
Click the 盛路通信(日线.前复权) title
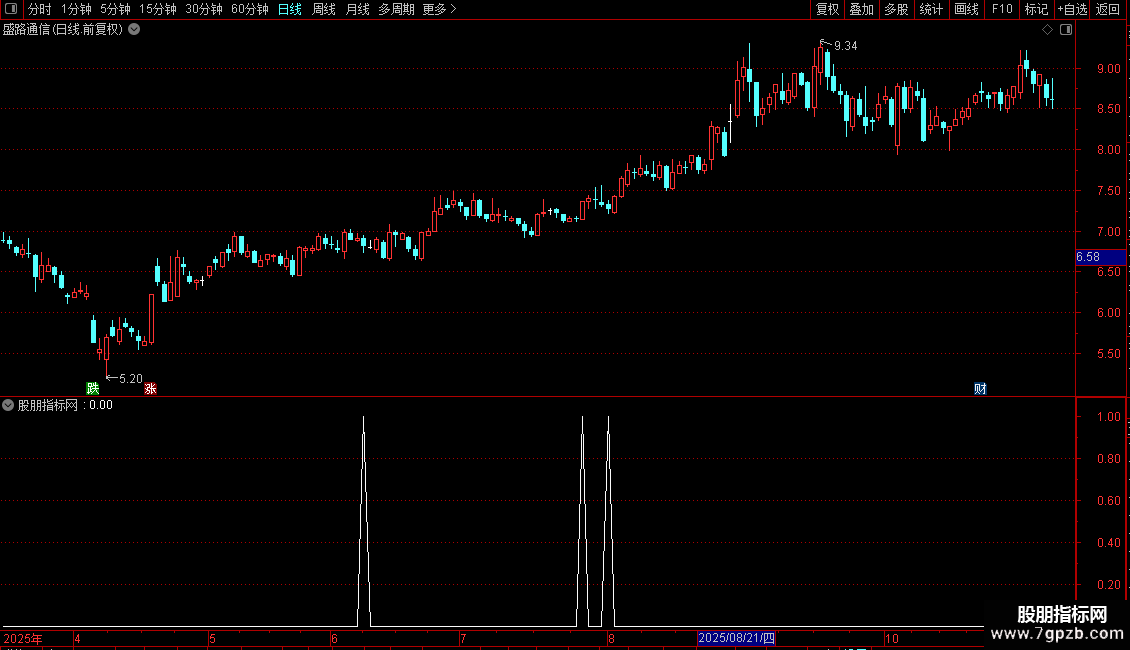pos(63,30)
